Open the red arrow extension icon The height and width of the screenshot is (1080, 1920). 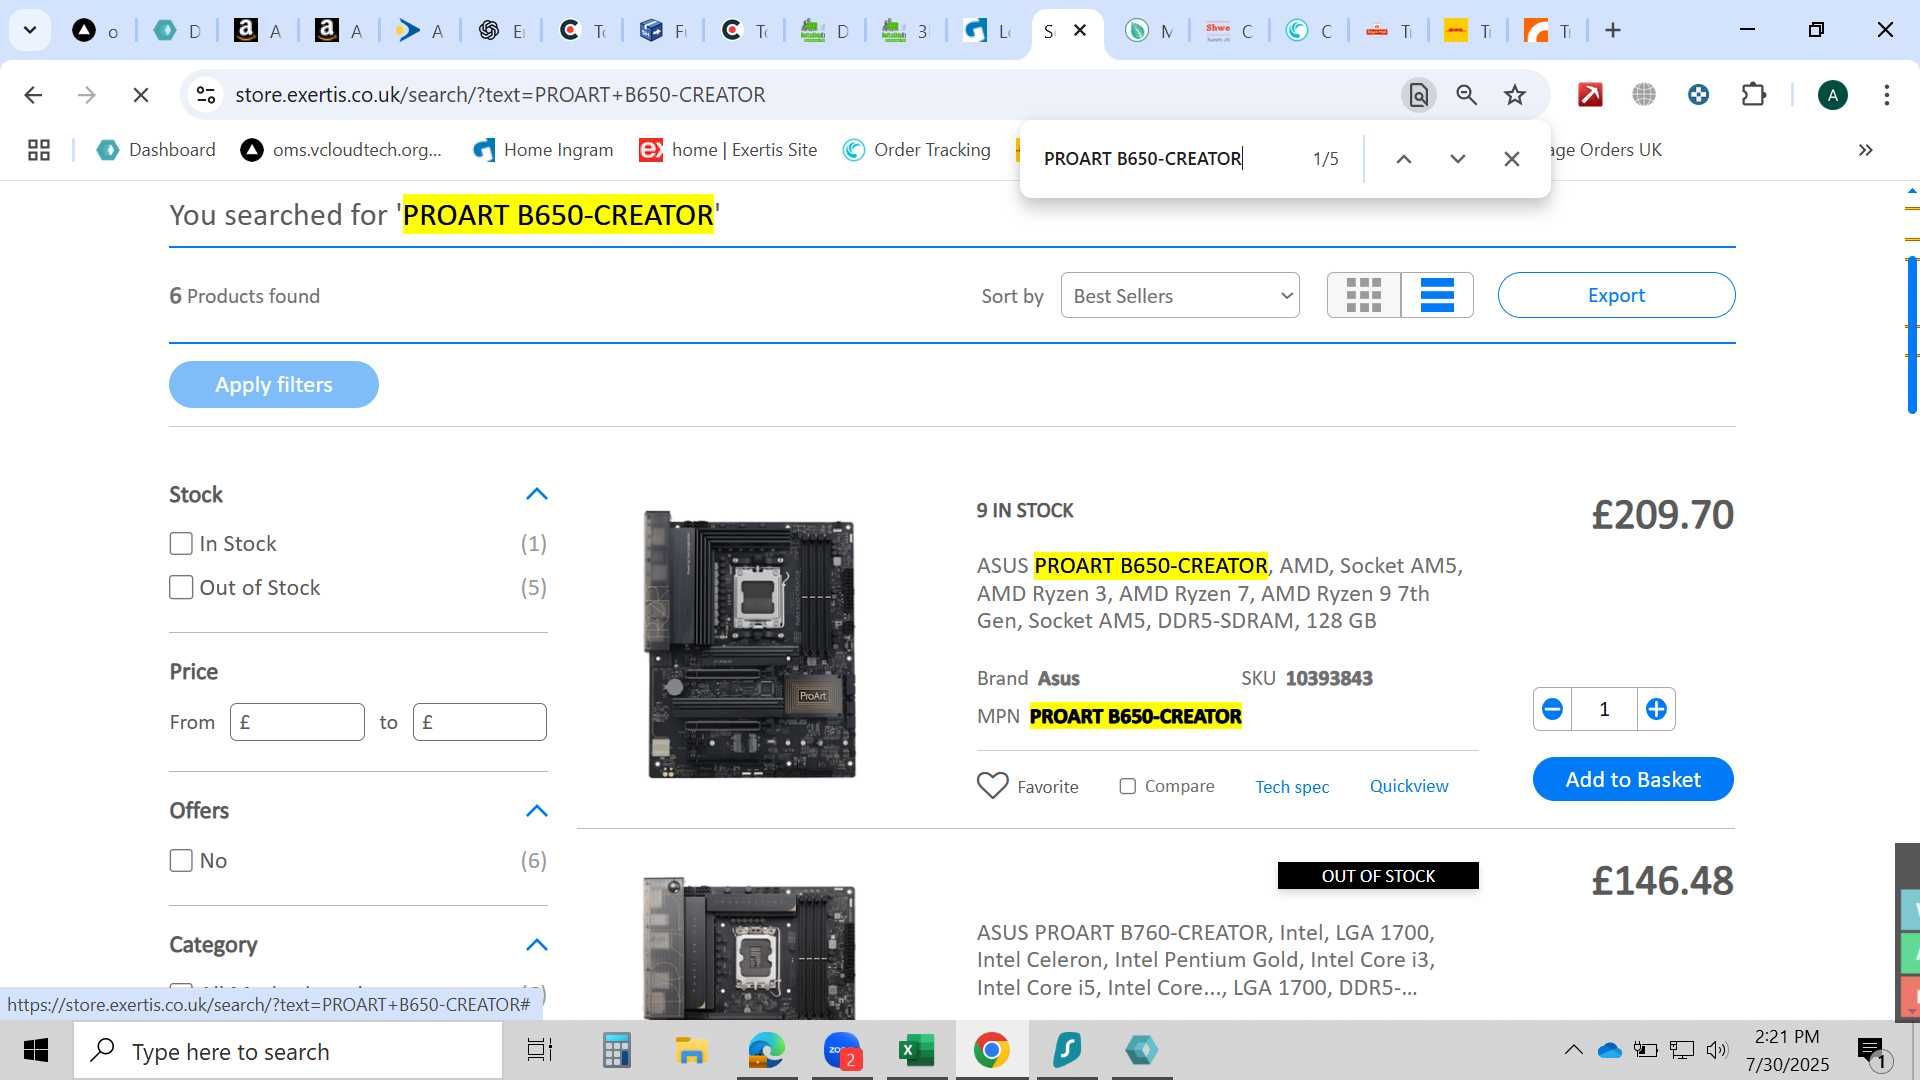click(x=1590, y=95)
